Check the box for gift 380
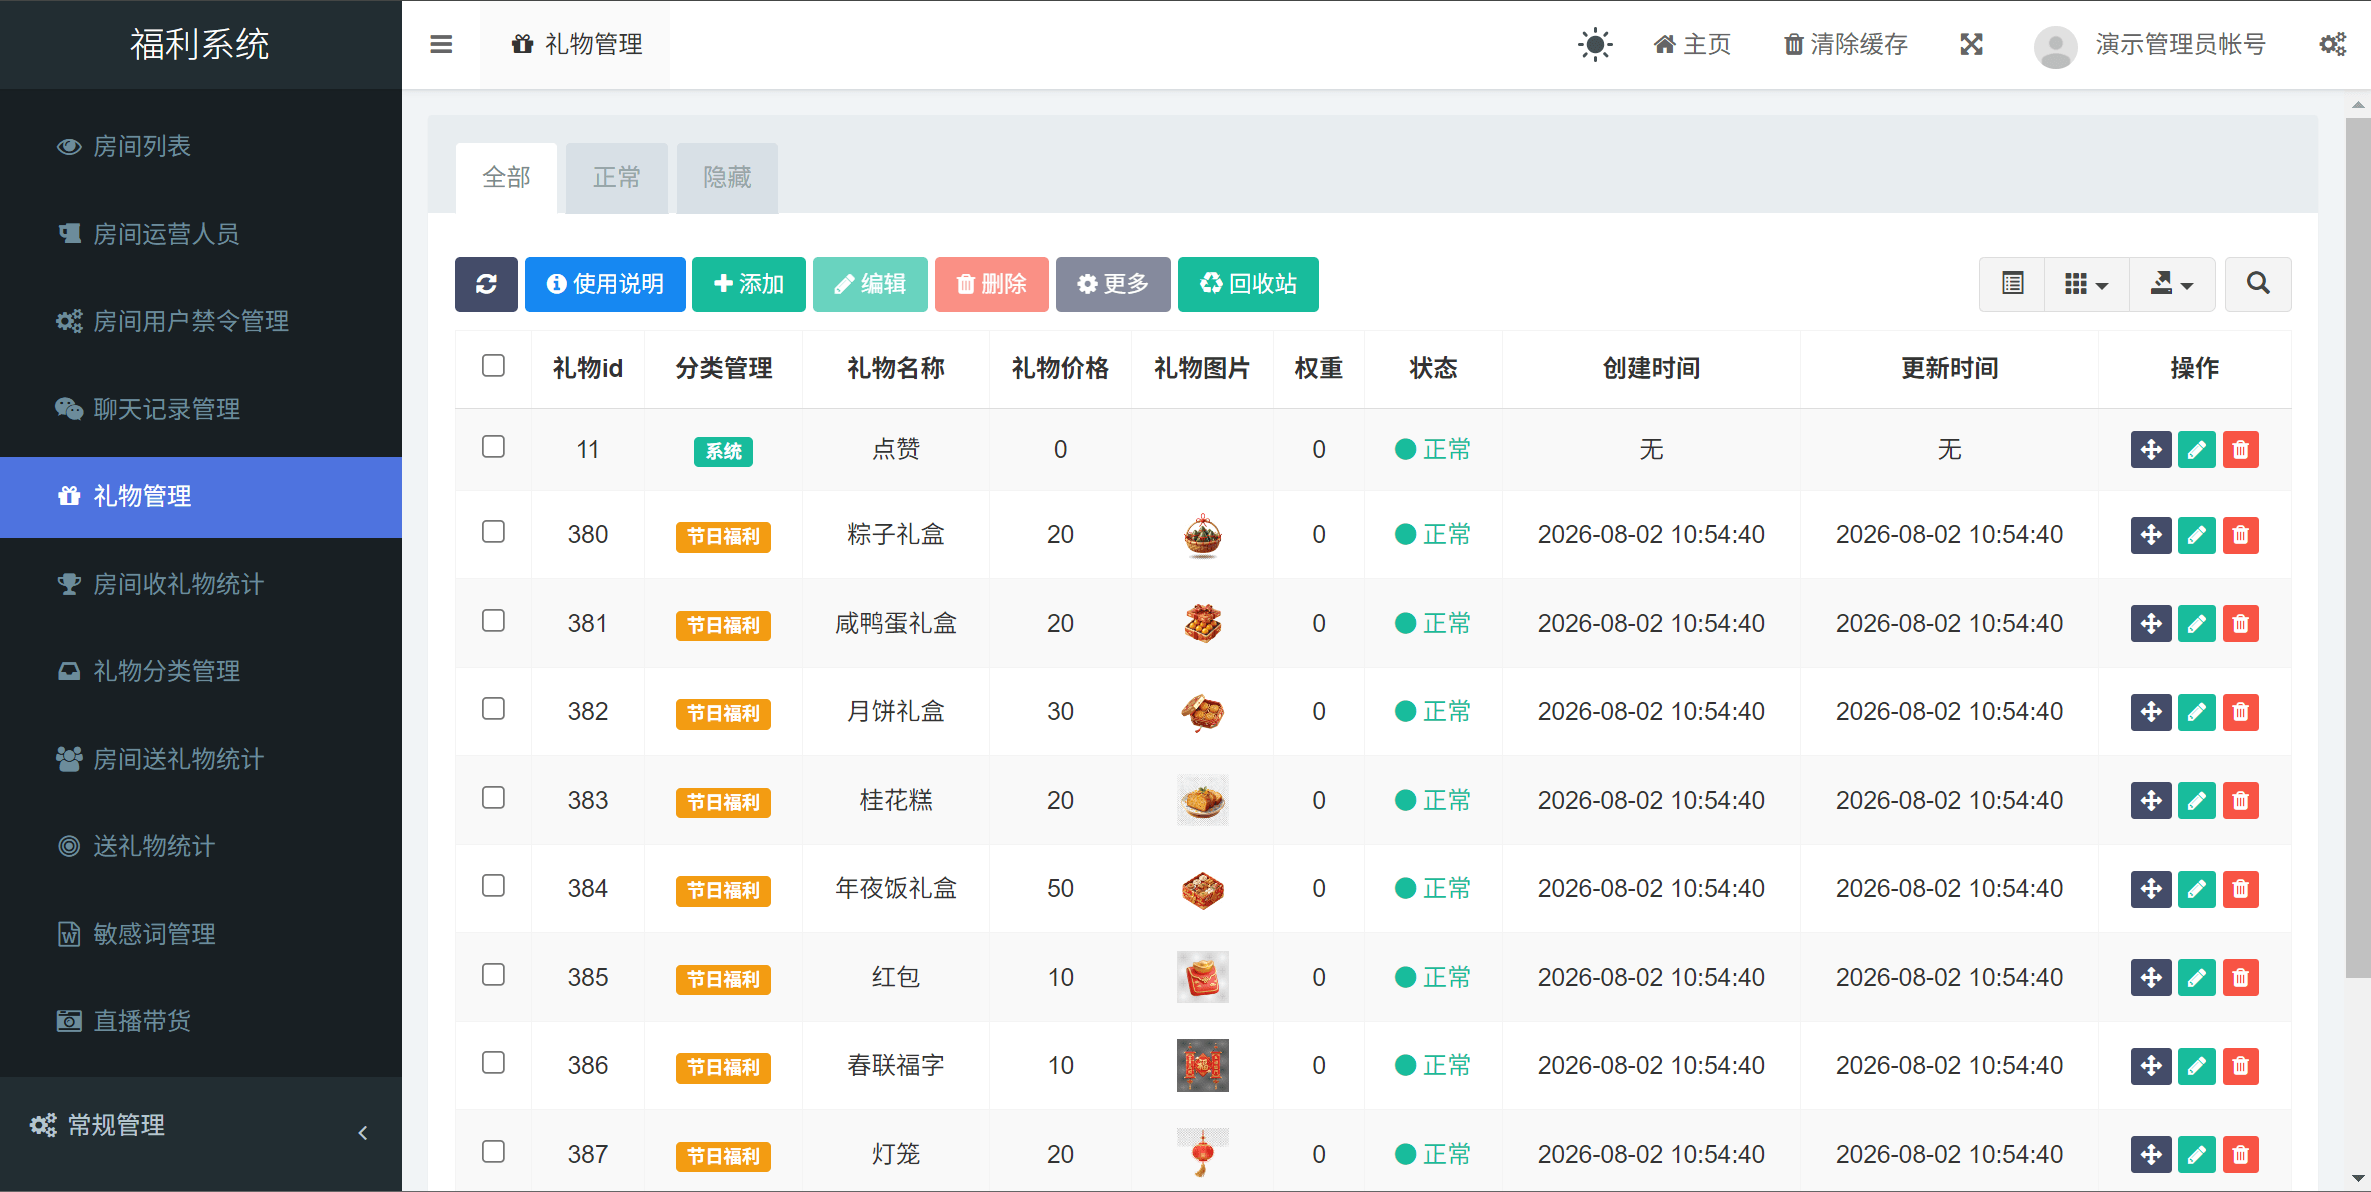Screen dimensions: 2371x1192 [493, 532]
